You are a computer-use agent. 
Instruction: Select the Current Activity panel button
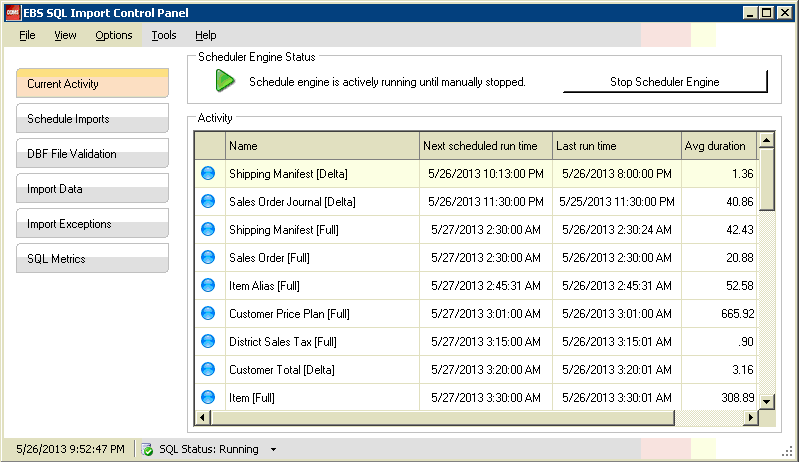click(92, 84)
